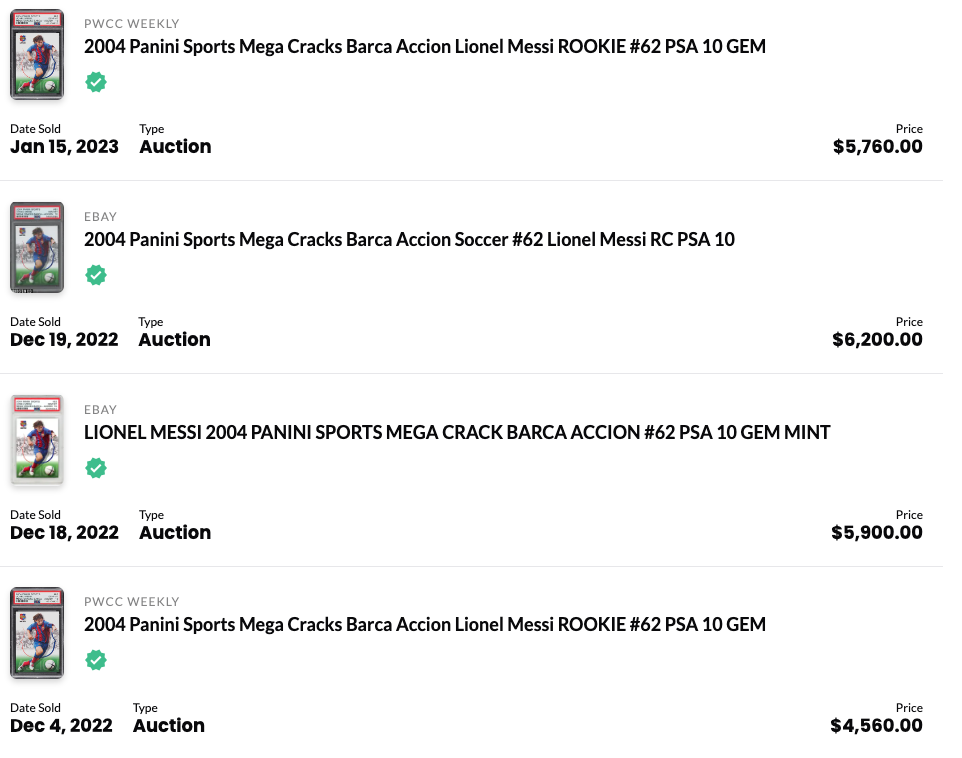
Task: Open 'LIONEL MESSI 2004 PANINI SPORTS MEGA CRACK' listing
Action: click(x=457, y=433)
